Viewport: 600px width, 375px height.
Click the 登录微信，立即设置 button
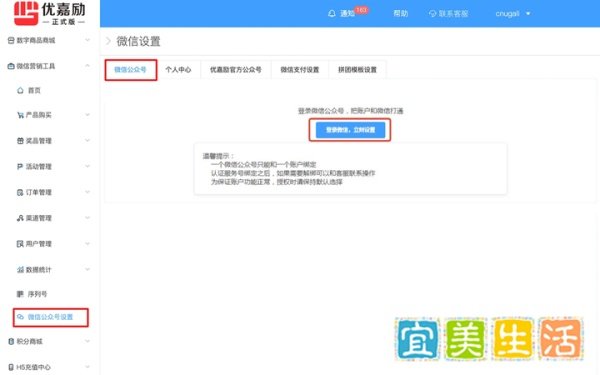coord(350,130)
